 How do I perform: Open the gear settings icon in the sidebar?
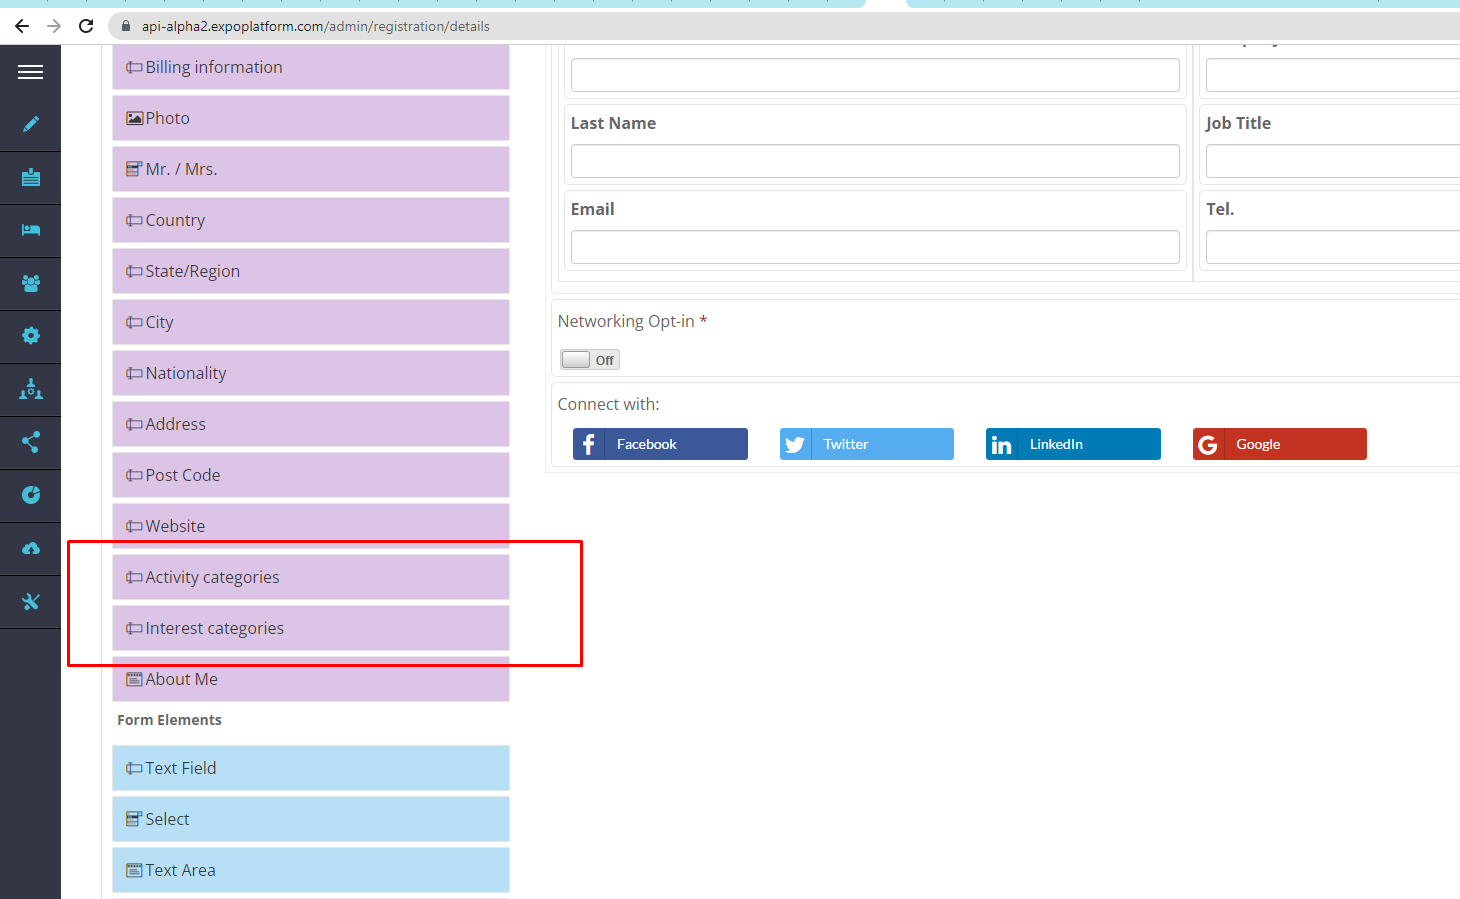click(x=30, y=336)
